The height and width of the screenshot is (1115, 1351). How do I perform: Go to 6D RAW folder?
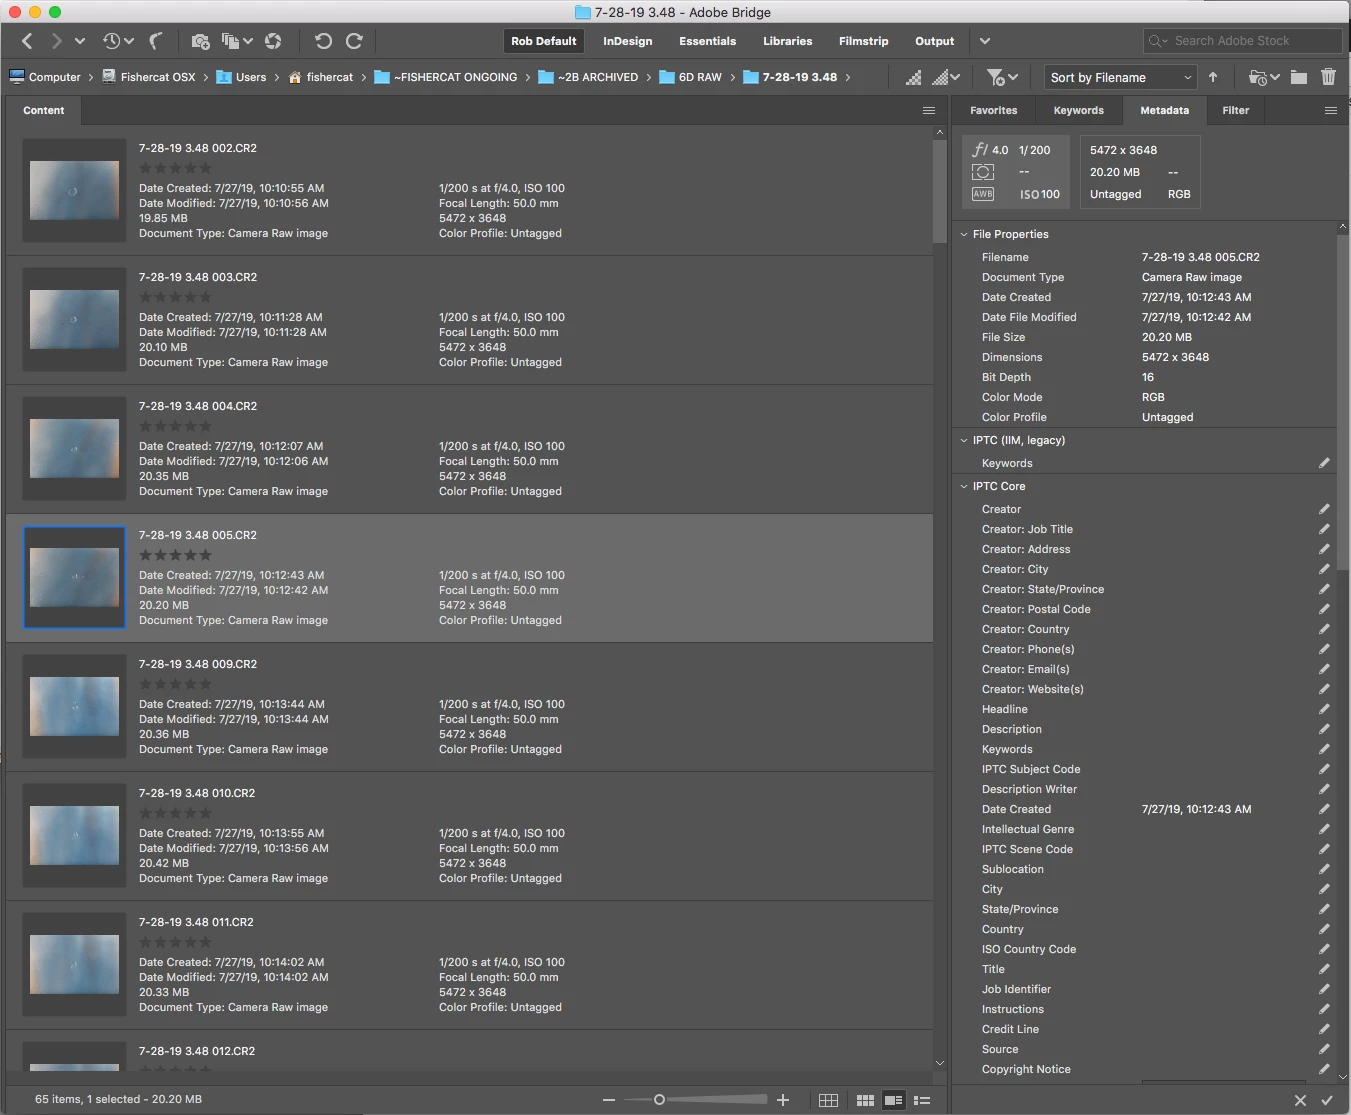tap(690, 77)
